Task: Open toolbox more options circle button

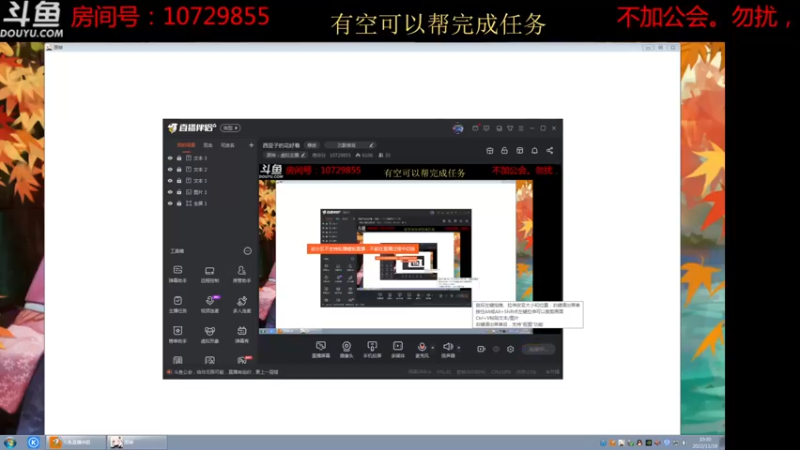Action: (x=247, y=251)
